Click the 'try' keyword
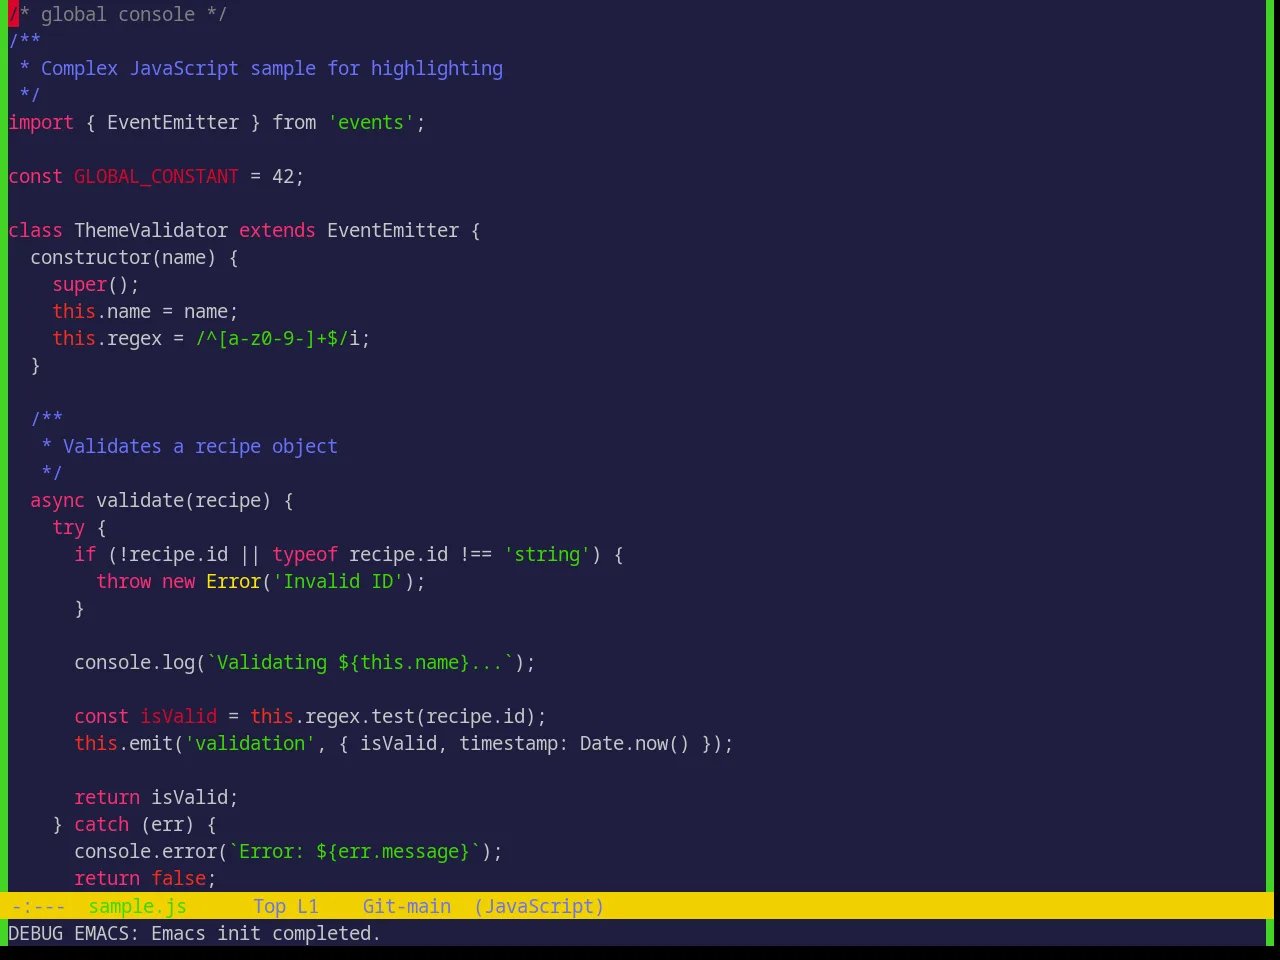Viewport: 1280px width, 960px height. pos(68,527)
